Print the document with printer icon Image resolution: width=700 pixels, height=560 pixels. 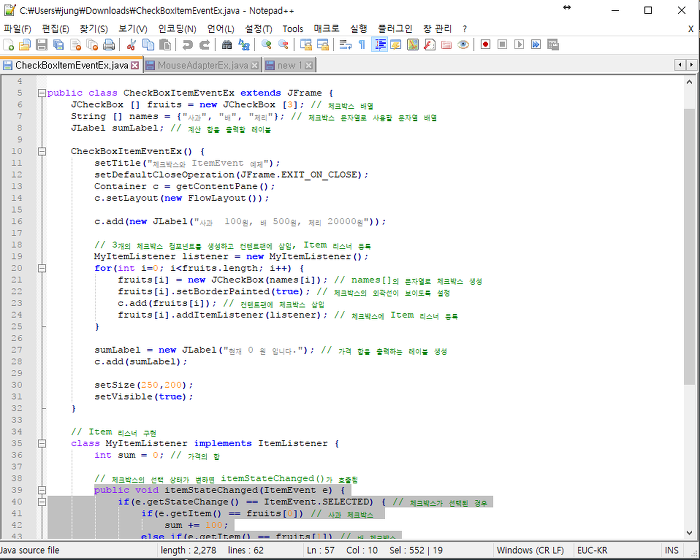[x=109, y=45]
